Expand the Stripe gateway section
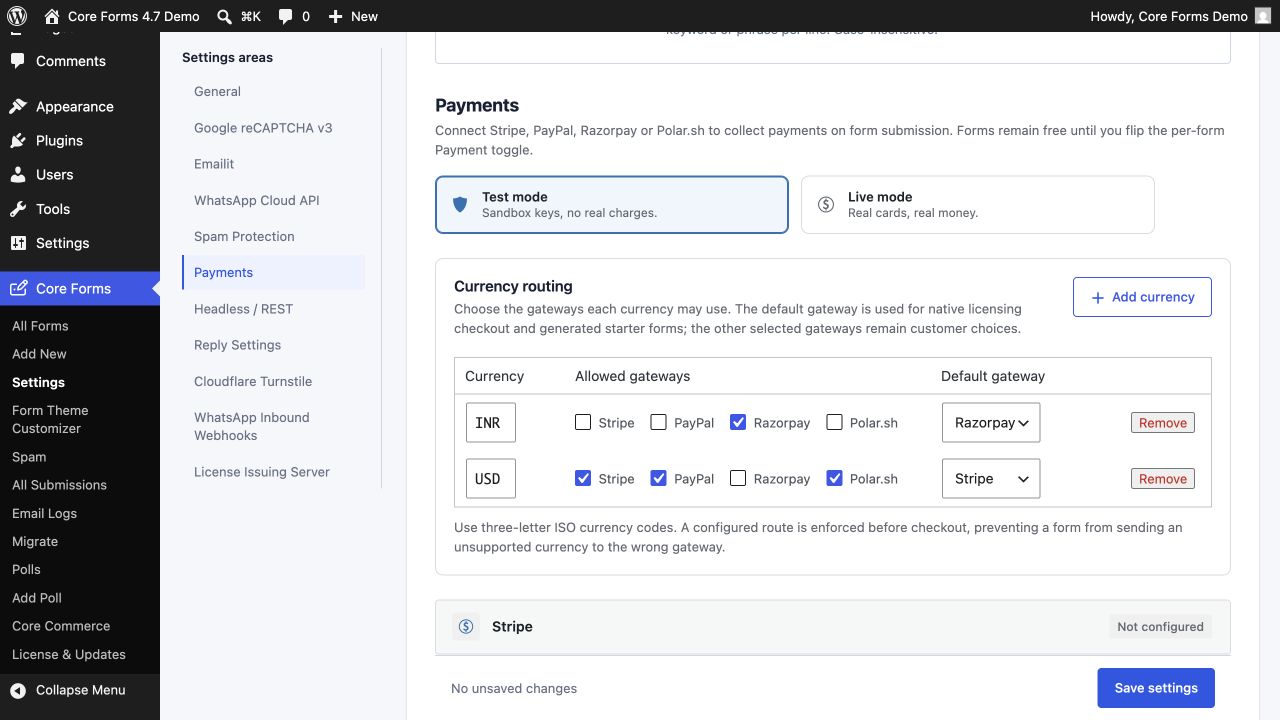Screen dimensions: 1280x720 [x=833, y=627]
